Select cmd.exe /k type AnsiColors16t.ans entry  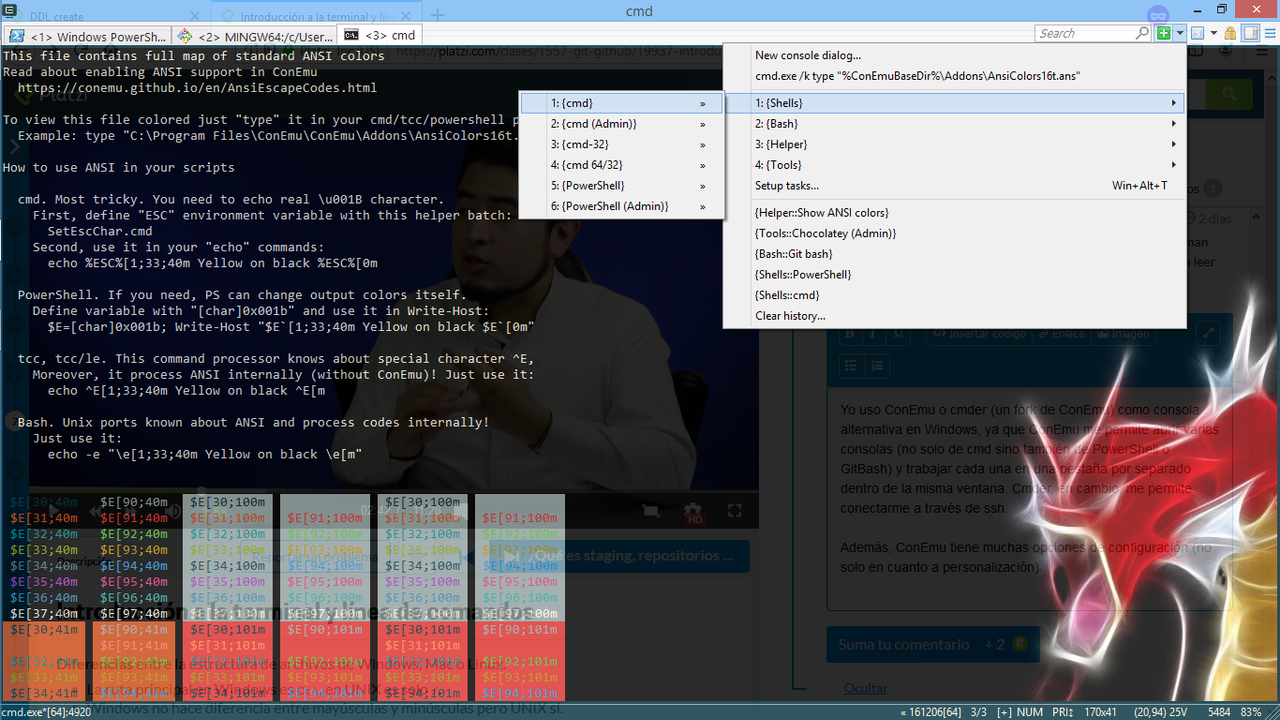955,76
